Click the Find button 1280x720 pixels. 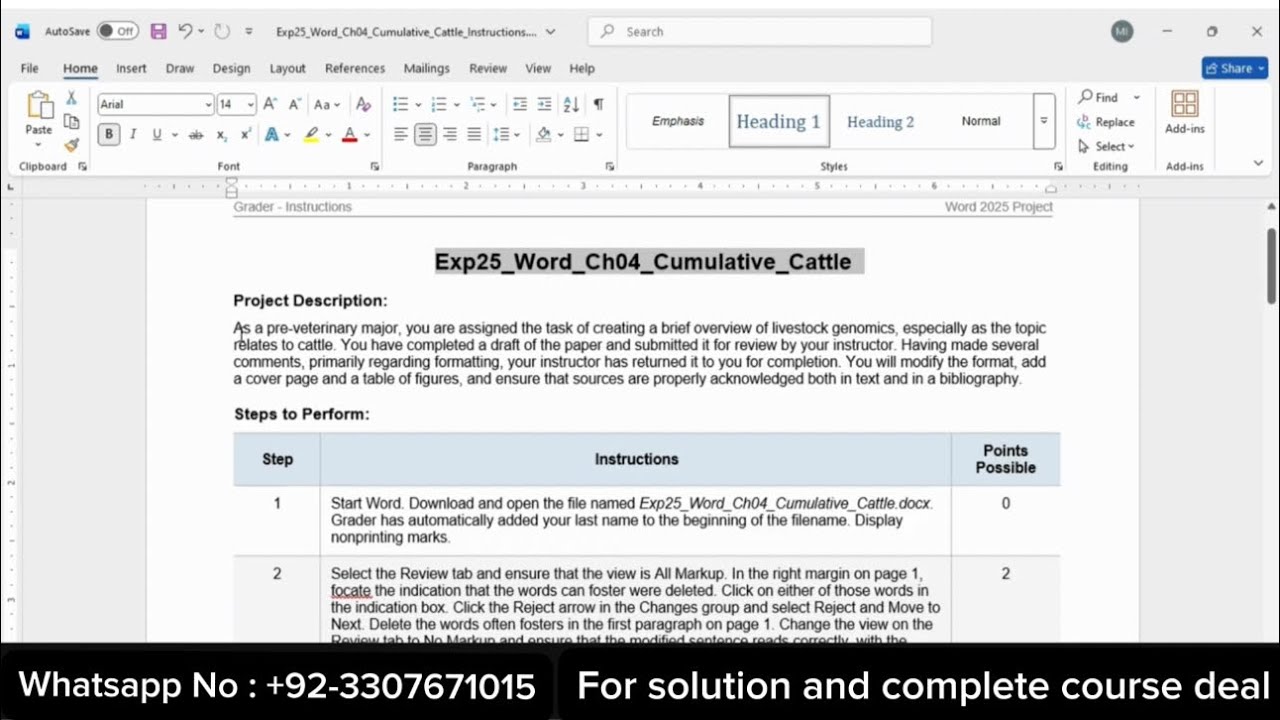point(1098,97)
